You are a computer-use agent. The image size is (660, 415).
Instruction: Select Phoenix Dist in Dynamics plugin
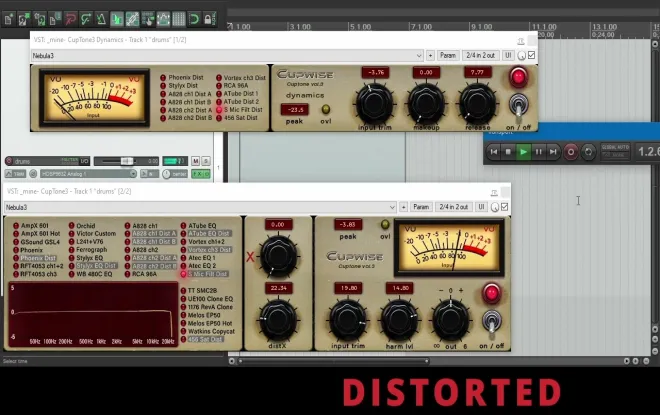(x=182, y=77)
